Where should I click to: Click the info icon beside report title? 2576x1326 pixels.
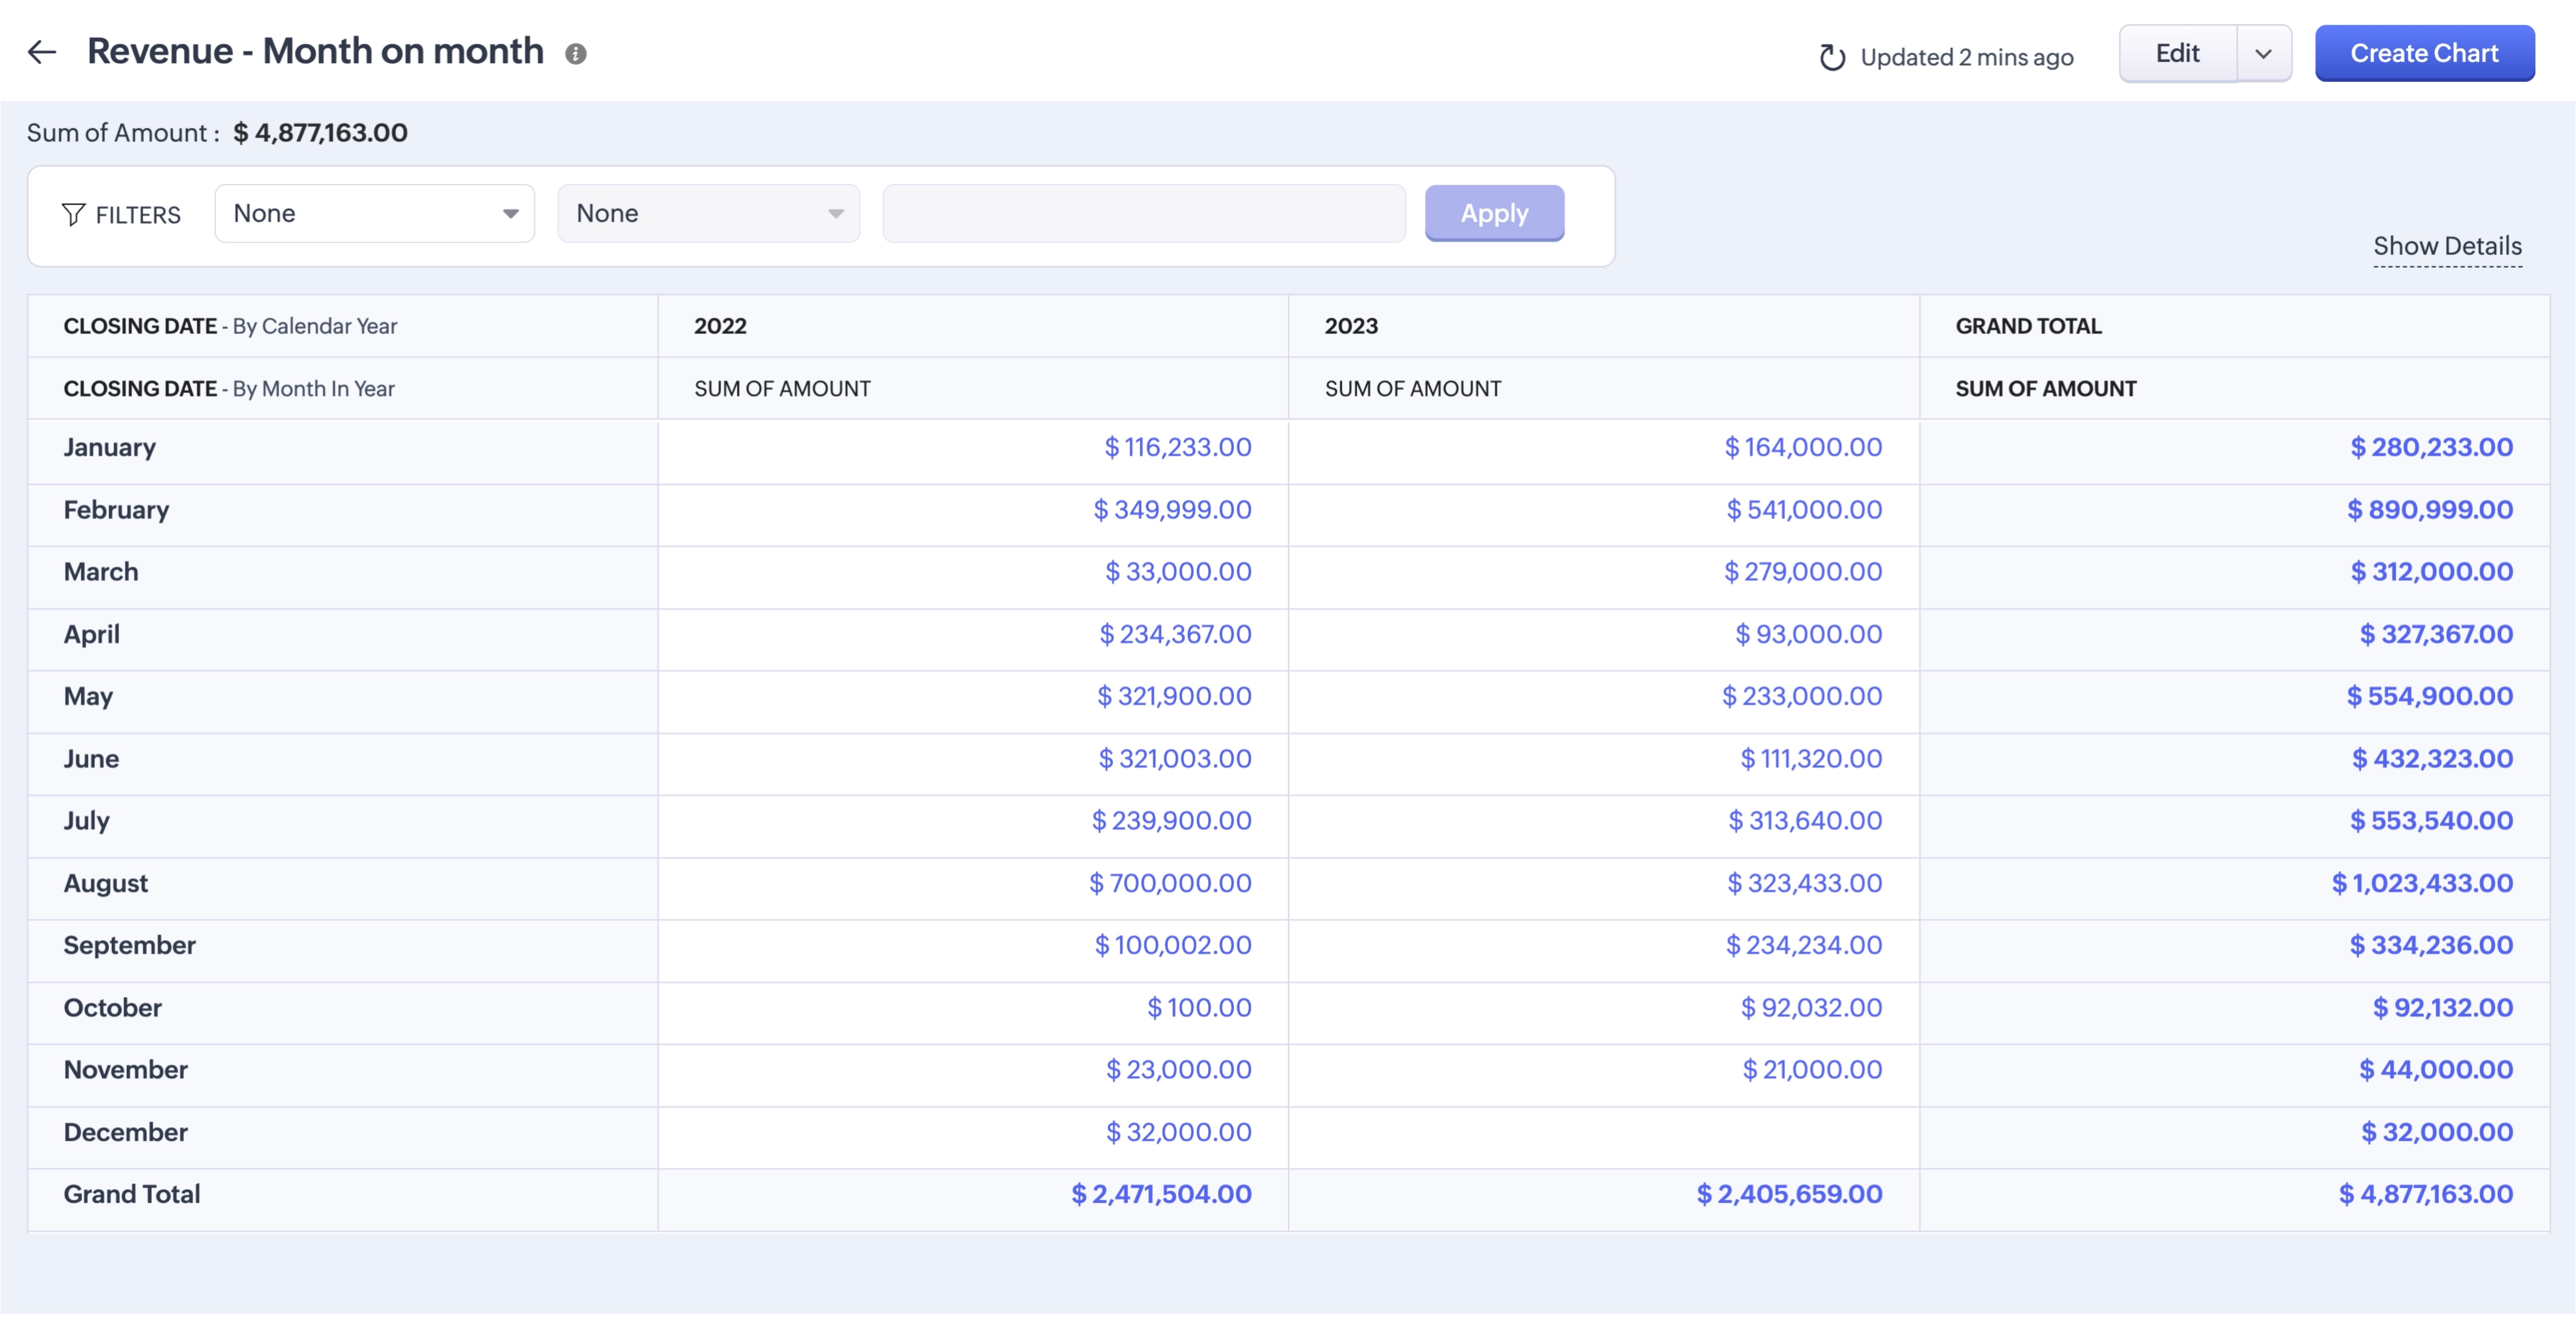(x=575, y=54)
